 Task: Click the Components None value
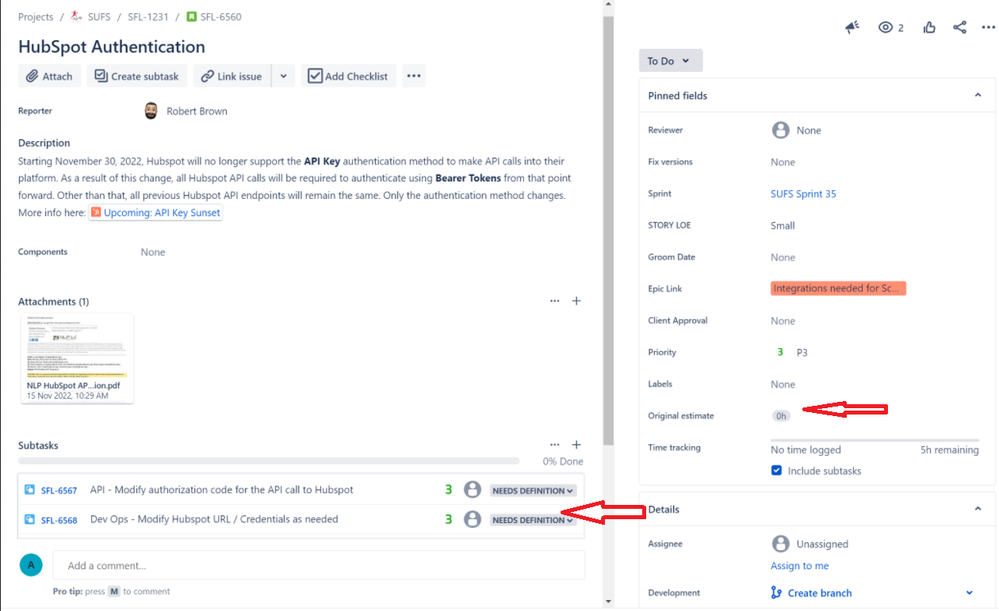[153, 252]
